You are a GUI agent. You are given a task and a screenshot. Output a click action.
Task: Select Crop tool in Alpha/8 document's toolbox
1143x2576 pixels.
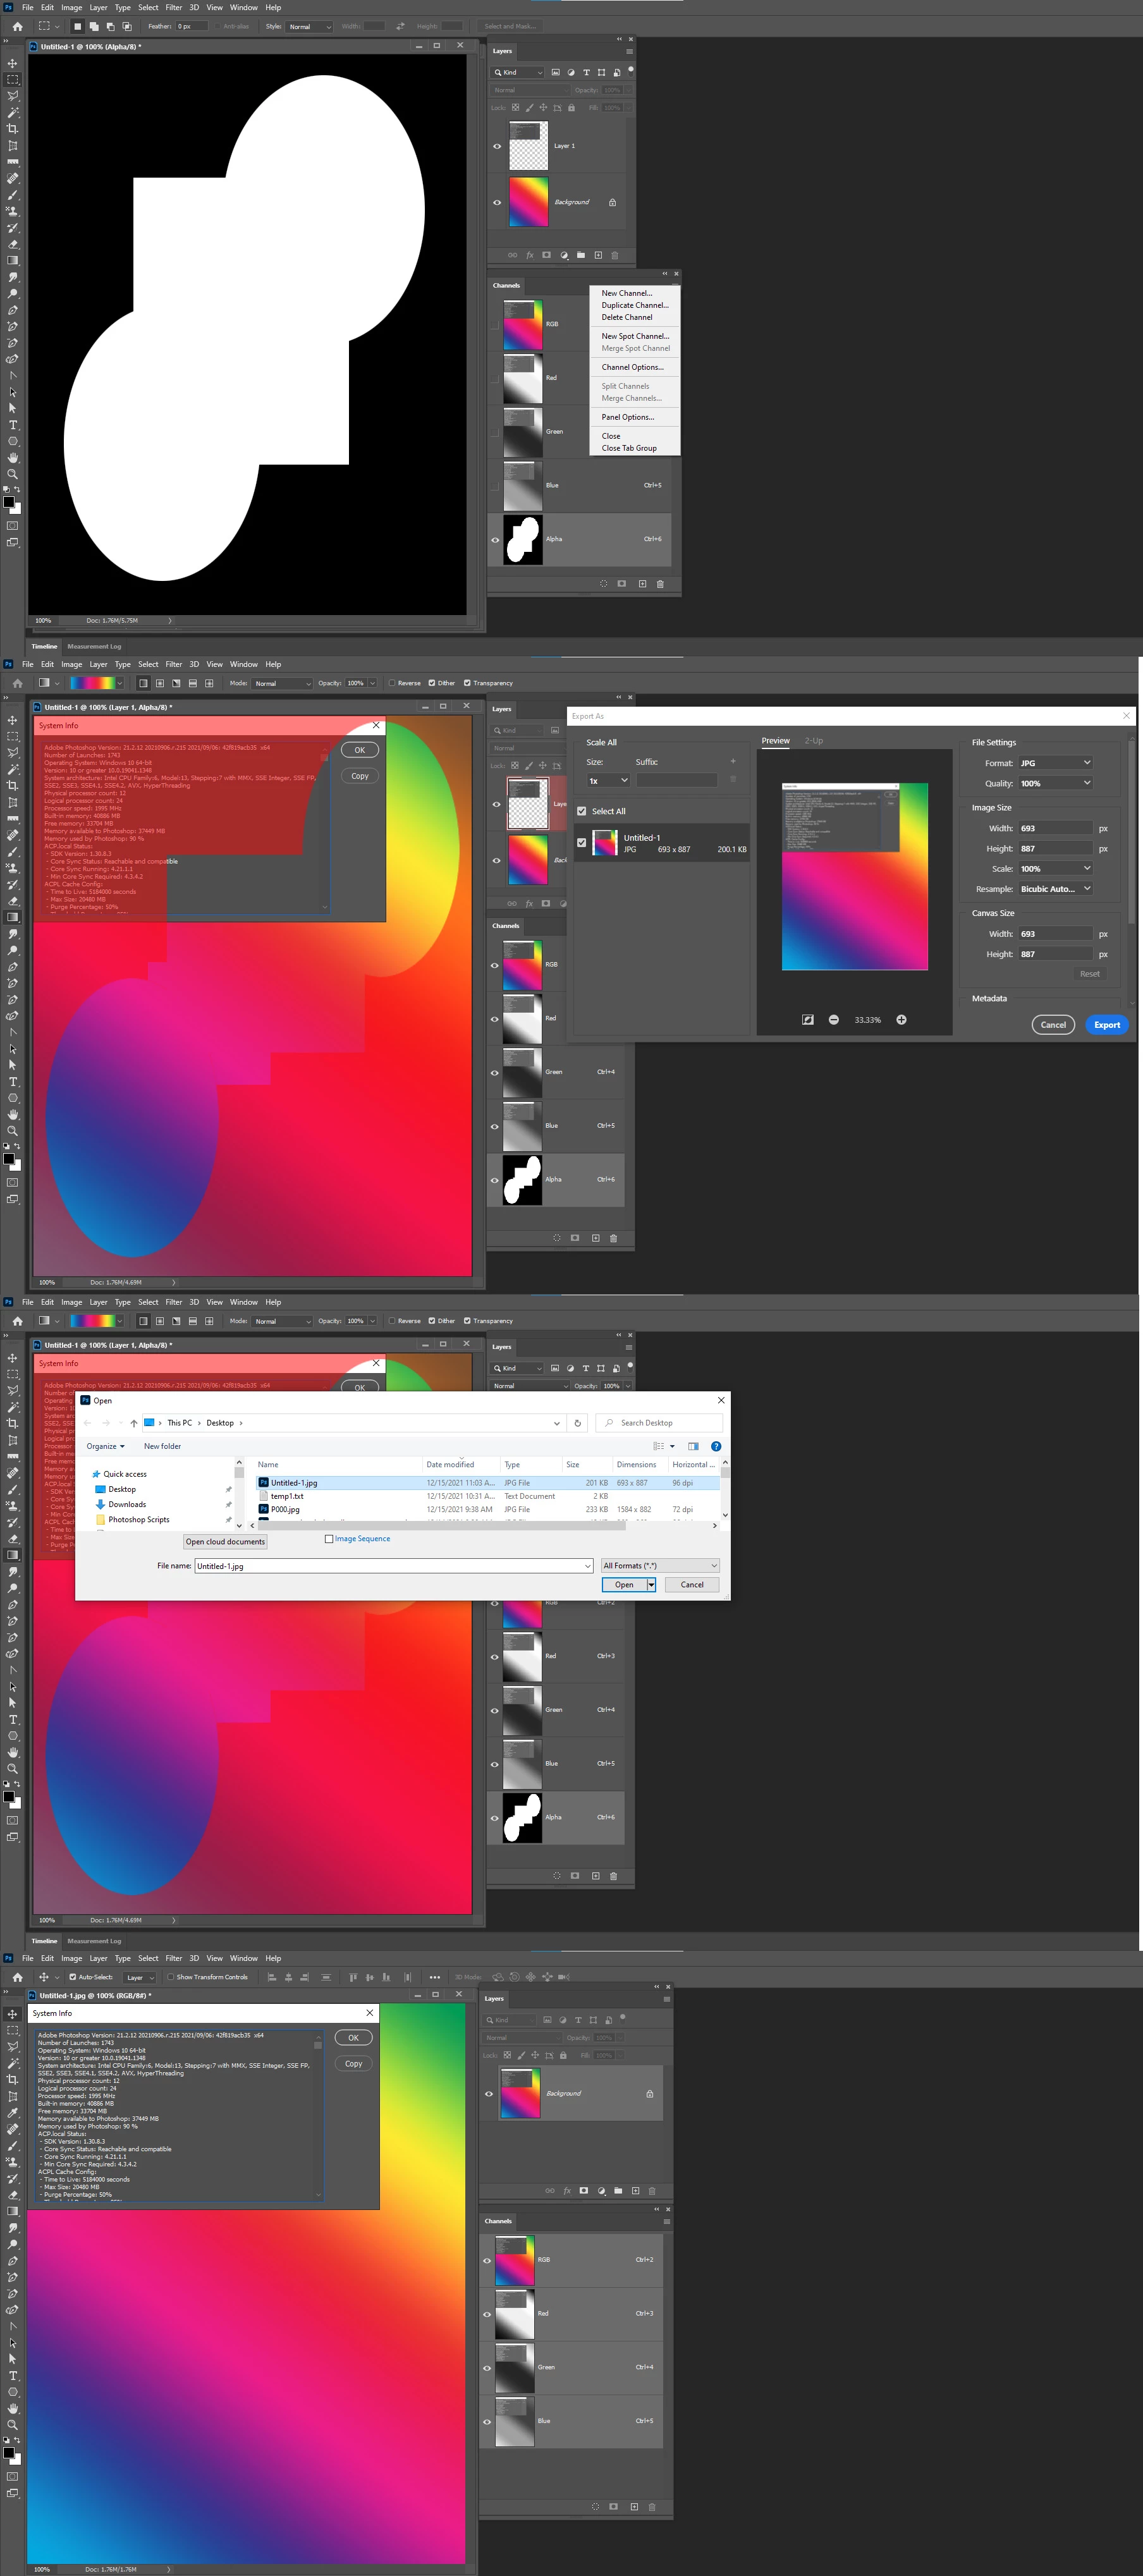pos(13,129)
